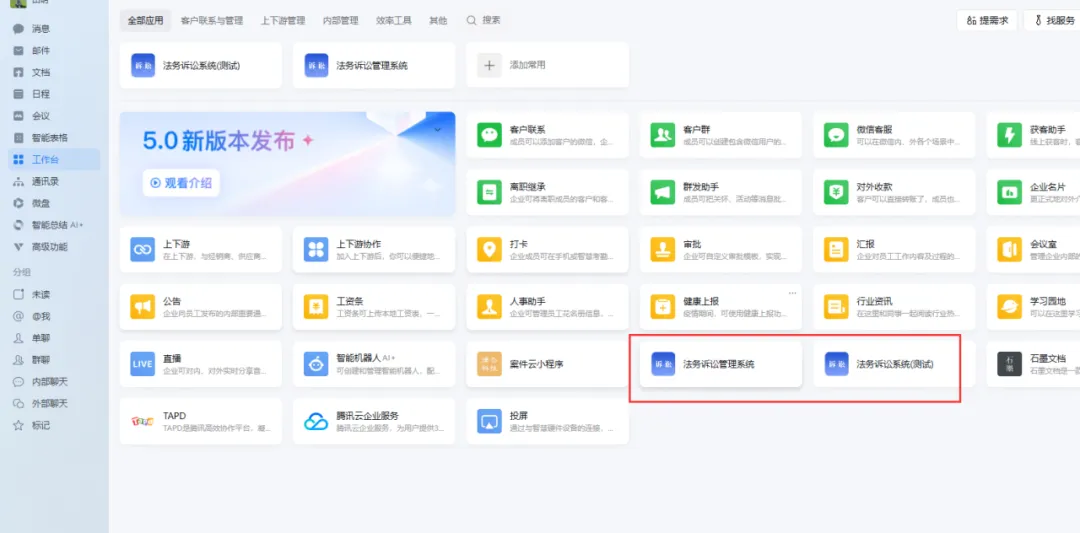Open the 公告 announcement icon

pos(143,306)
